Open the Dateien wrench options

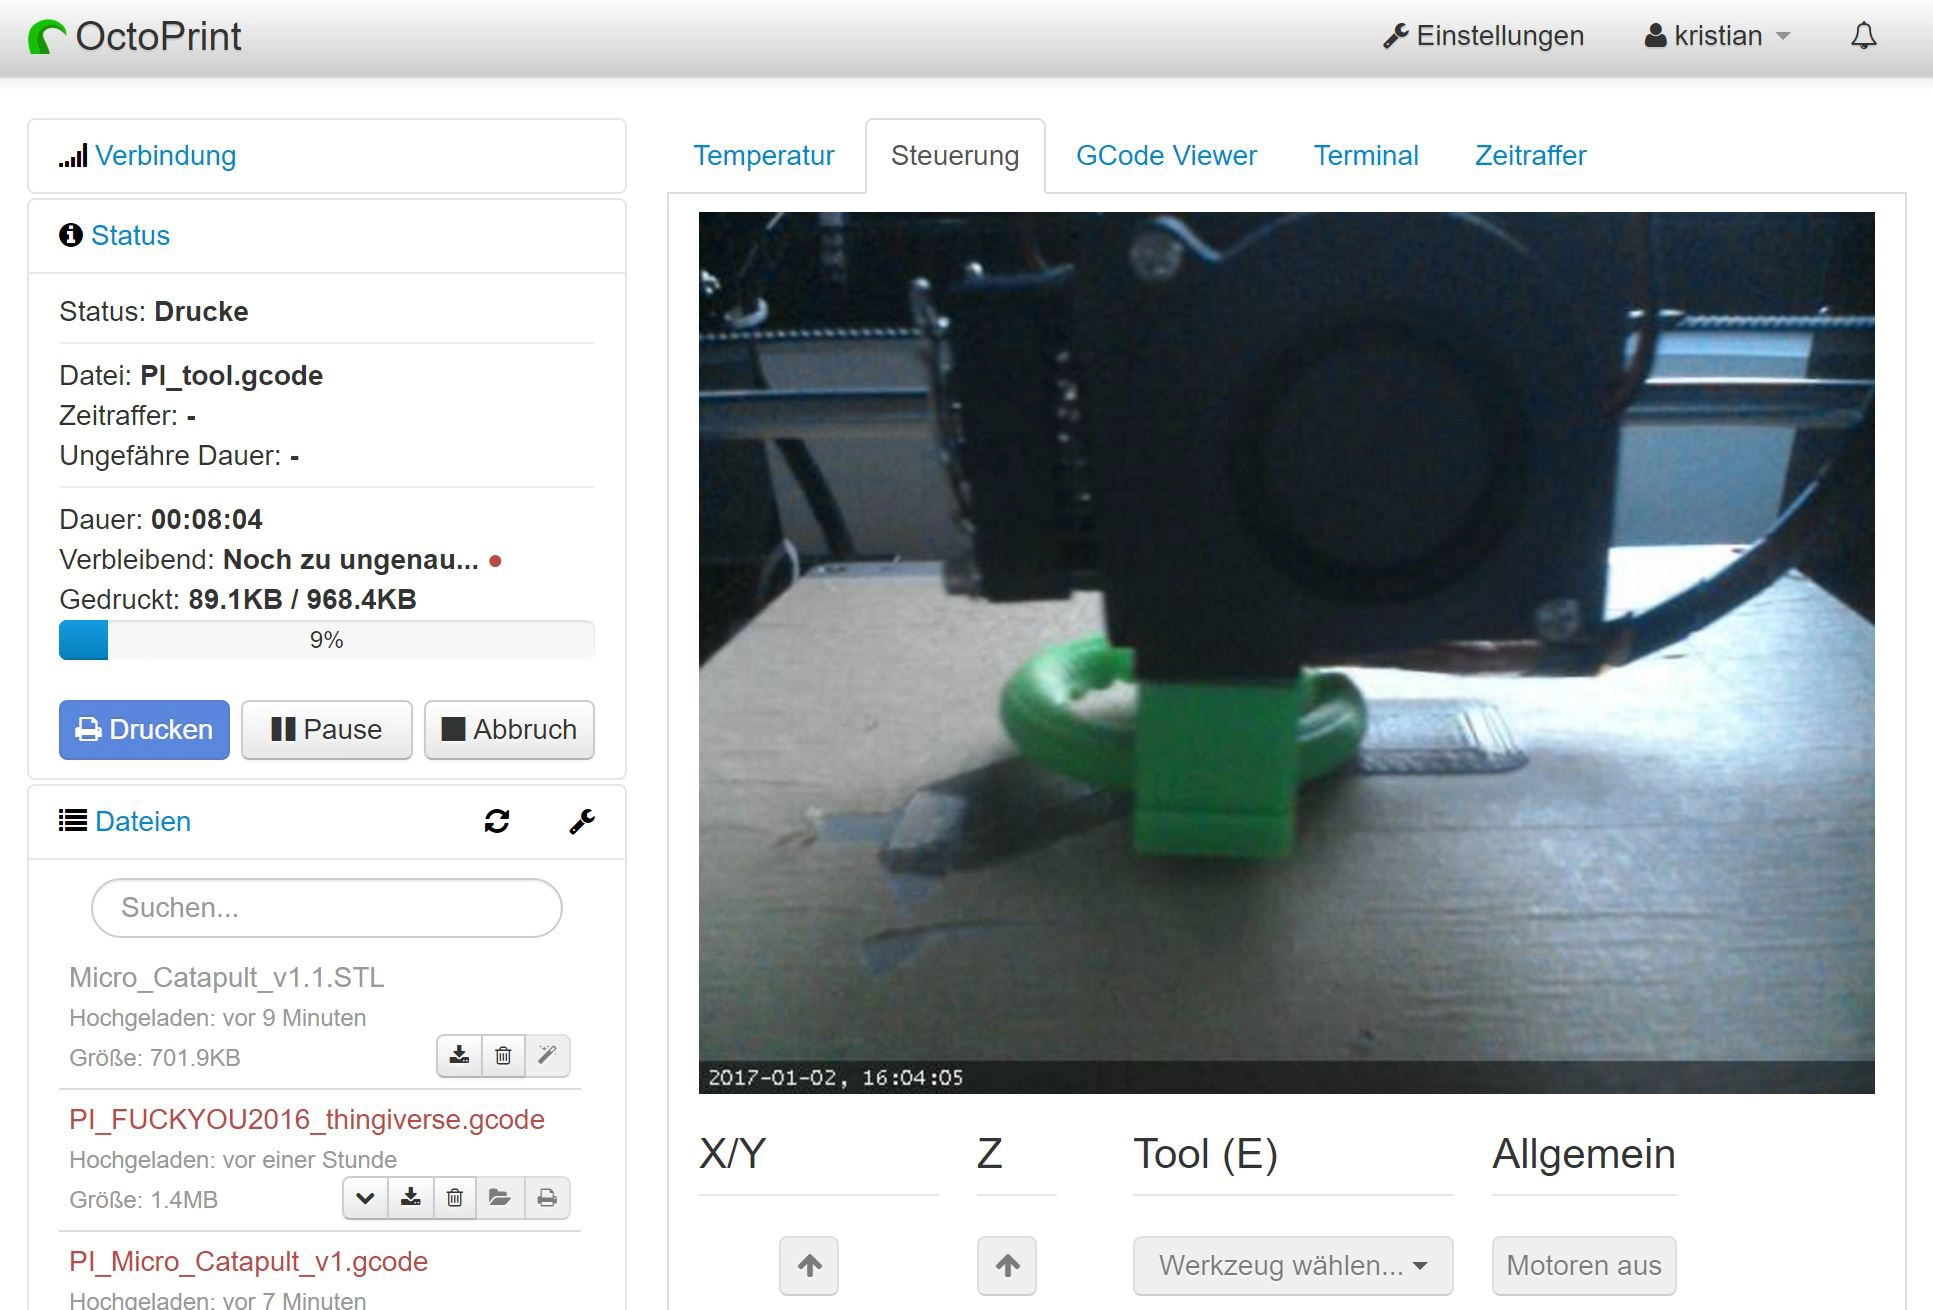point(582,822)
